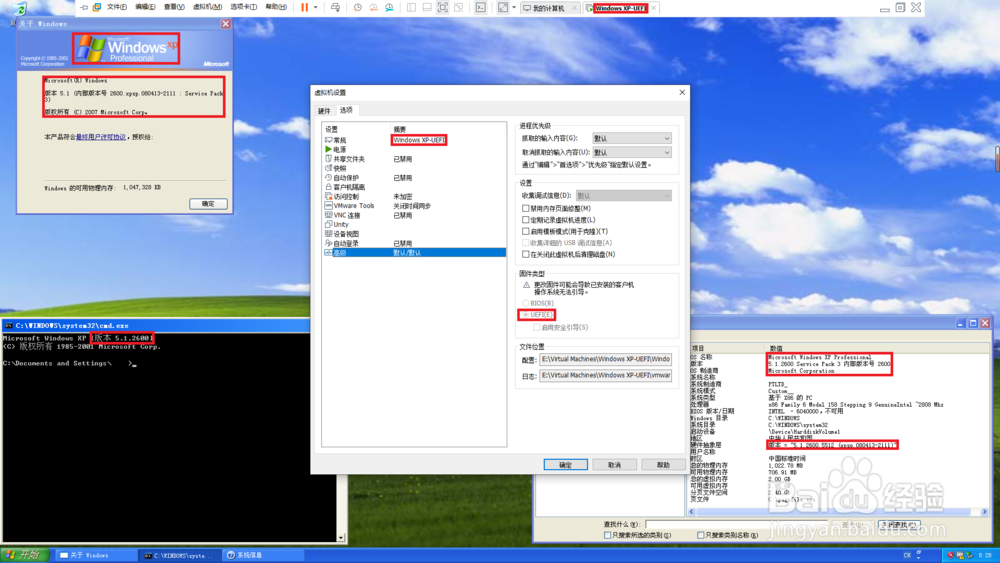
Task: Activate the 关于 Windows taskbar button
Action: [x=96, y=555]
